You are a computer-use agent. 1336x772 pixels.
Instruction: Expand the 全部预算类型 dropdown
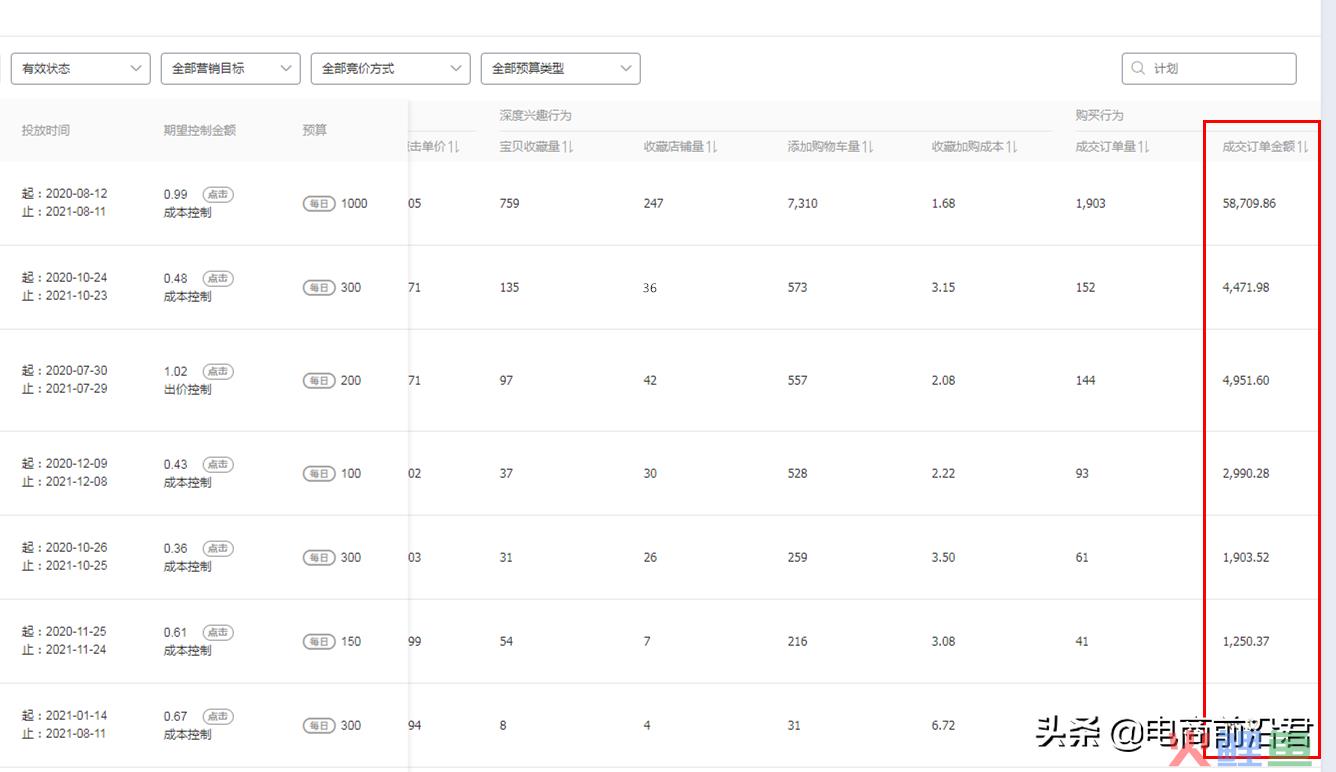[x=558, y=68]
